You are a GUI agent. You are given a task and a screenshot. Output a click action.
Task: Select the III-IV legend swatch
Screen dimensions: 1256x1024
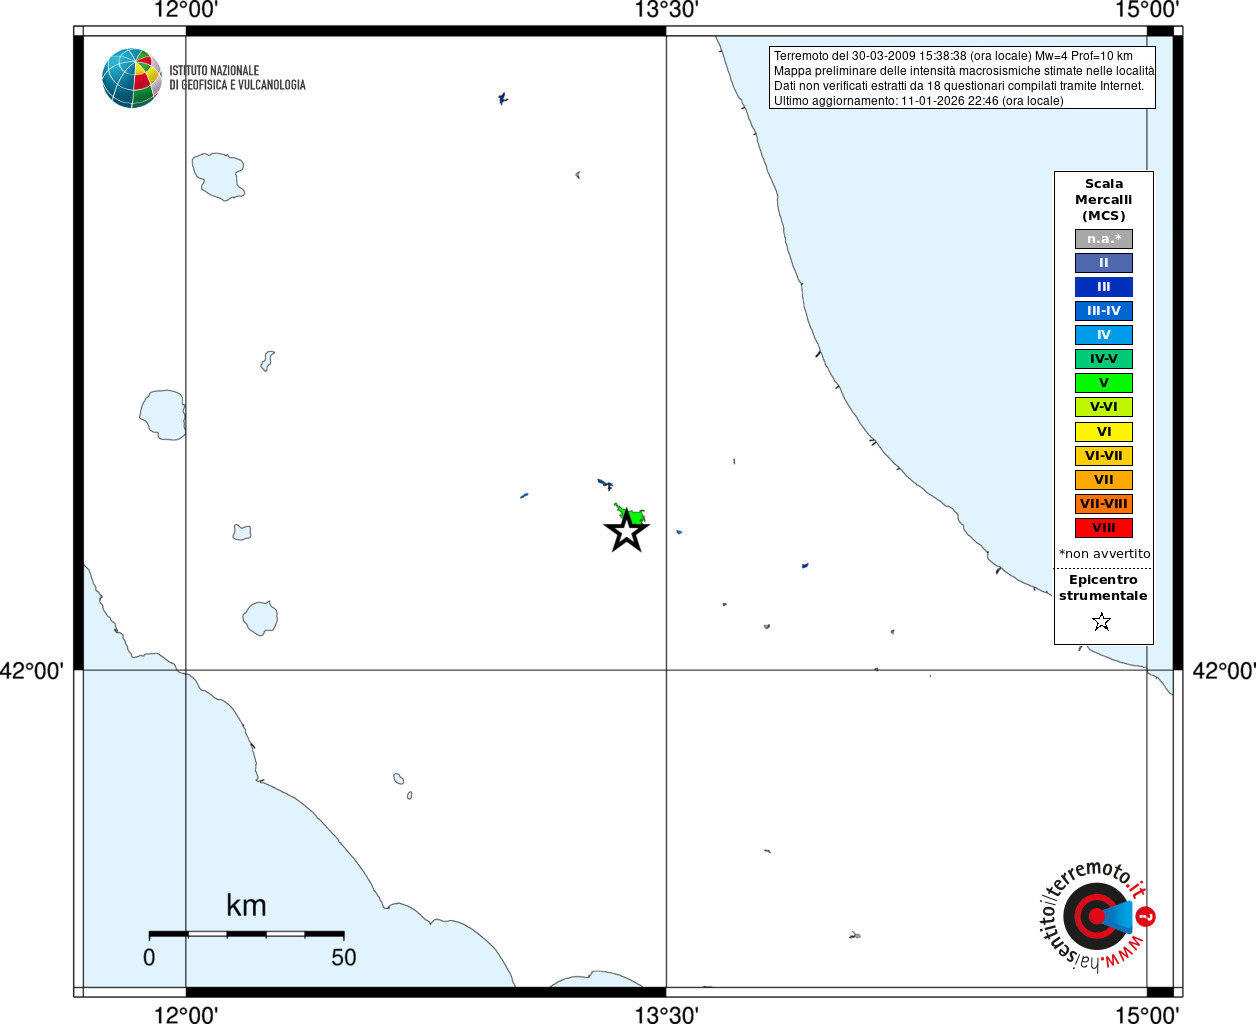pos(1104,311)
